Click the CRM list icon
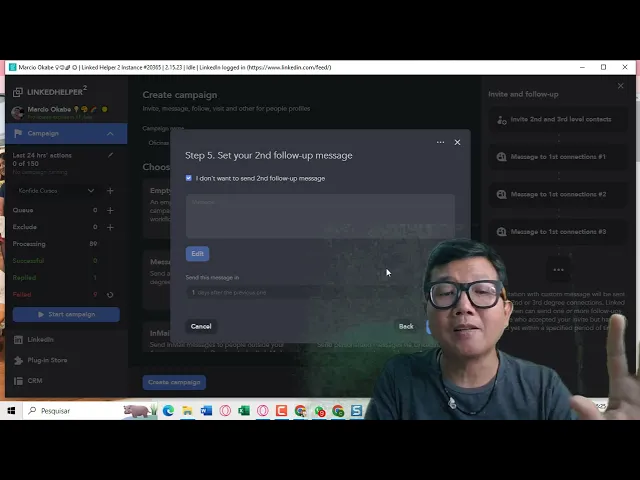 click(x=18, y=381)
